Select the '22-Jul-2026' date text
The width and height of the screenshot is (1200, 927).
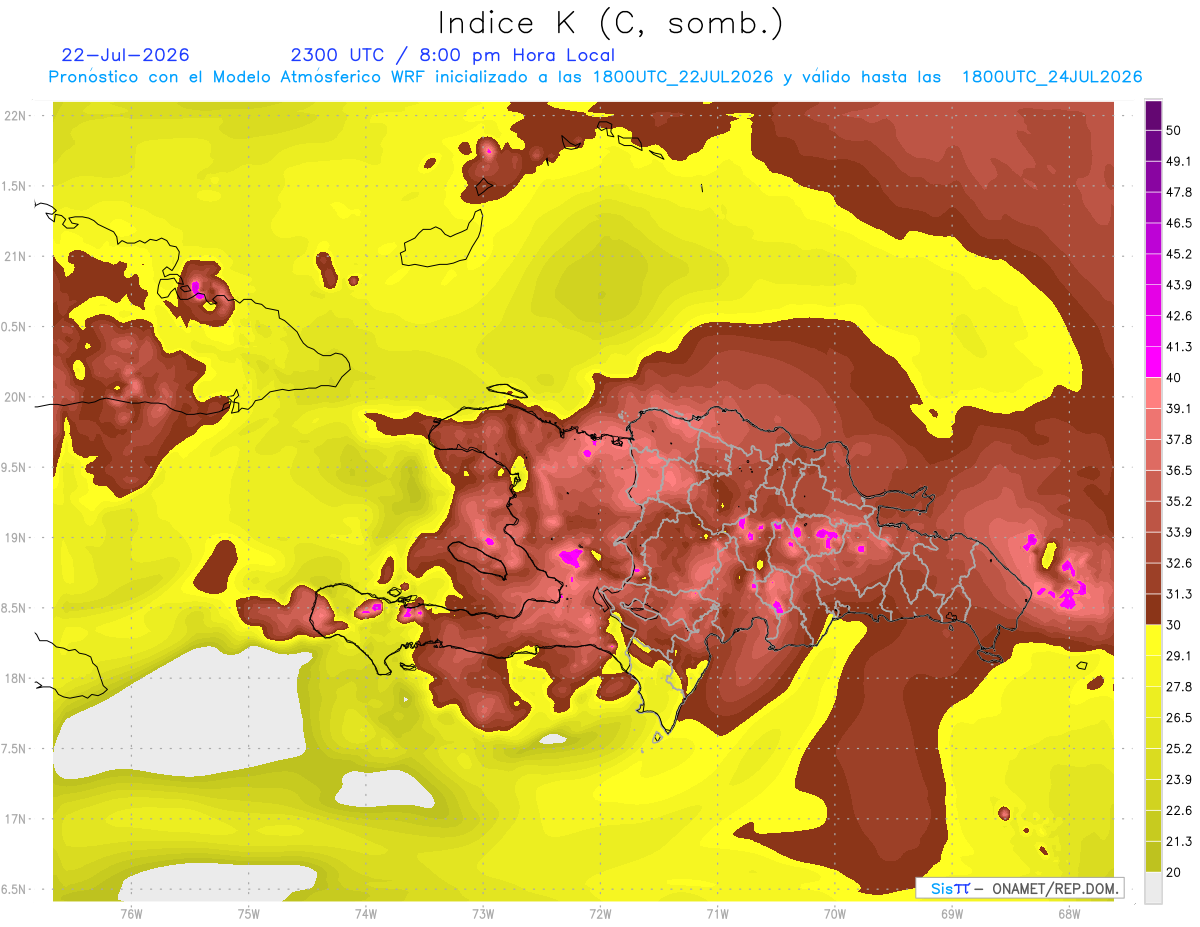[125, 55]
